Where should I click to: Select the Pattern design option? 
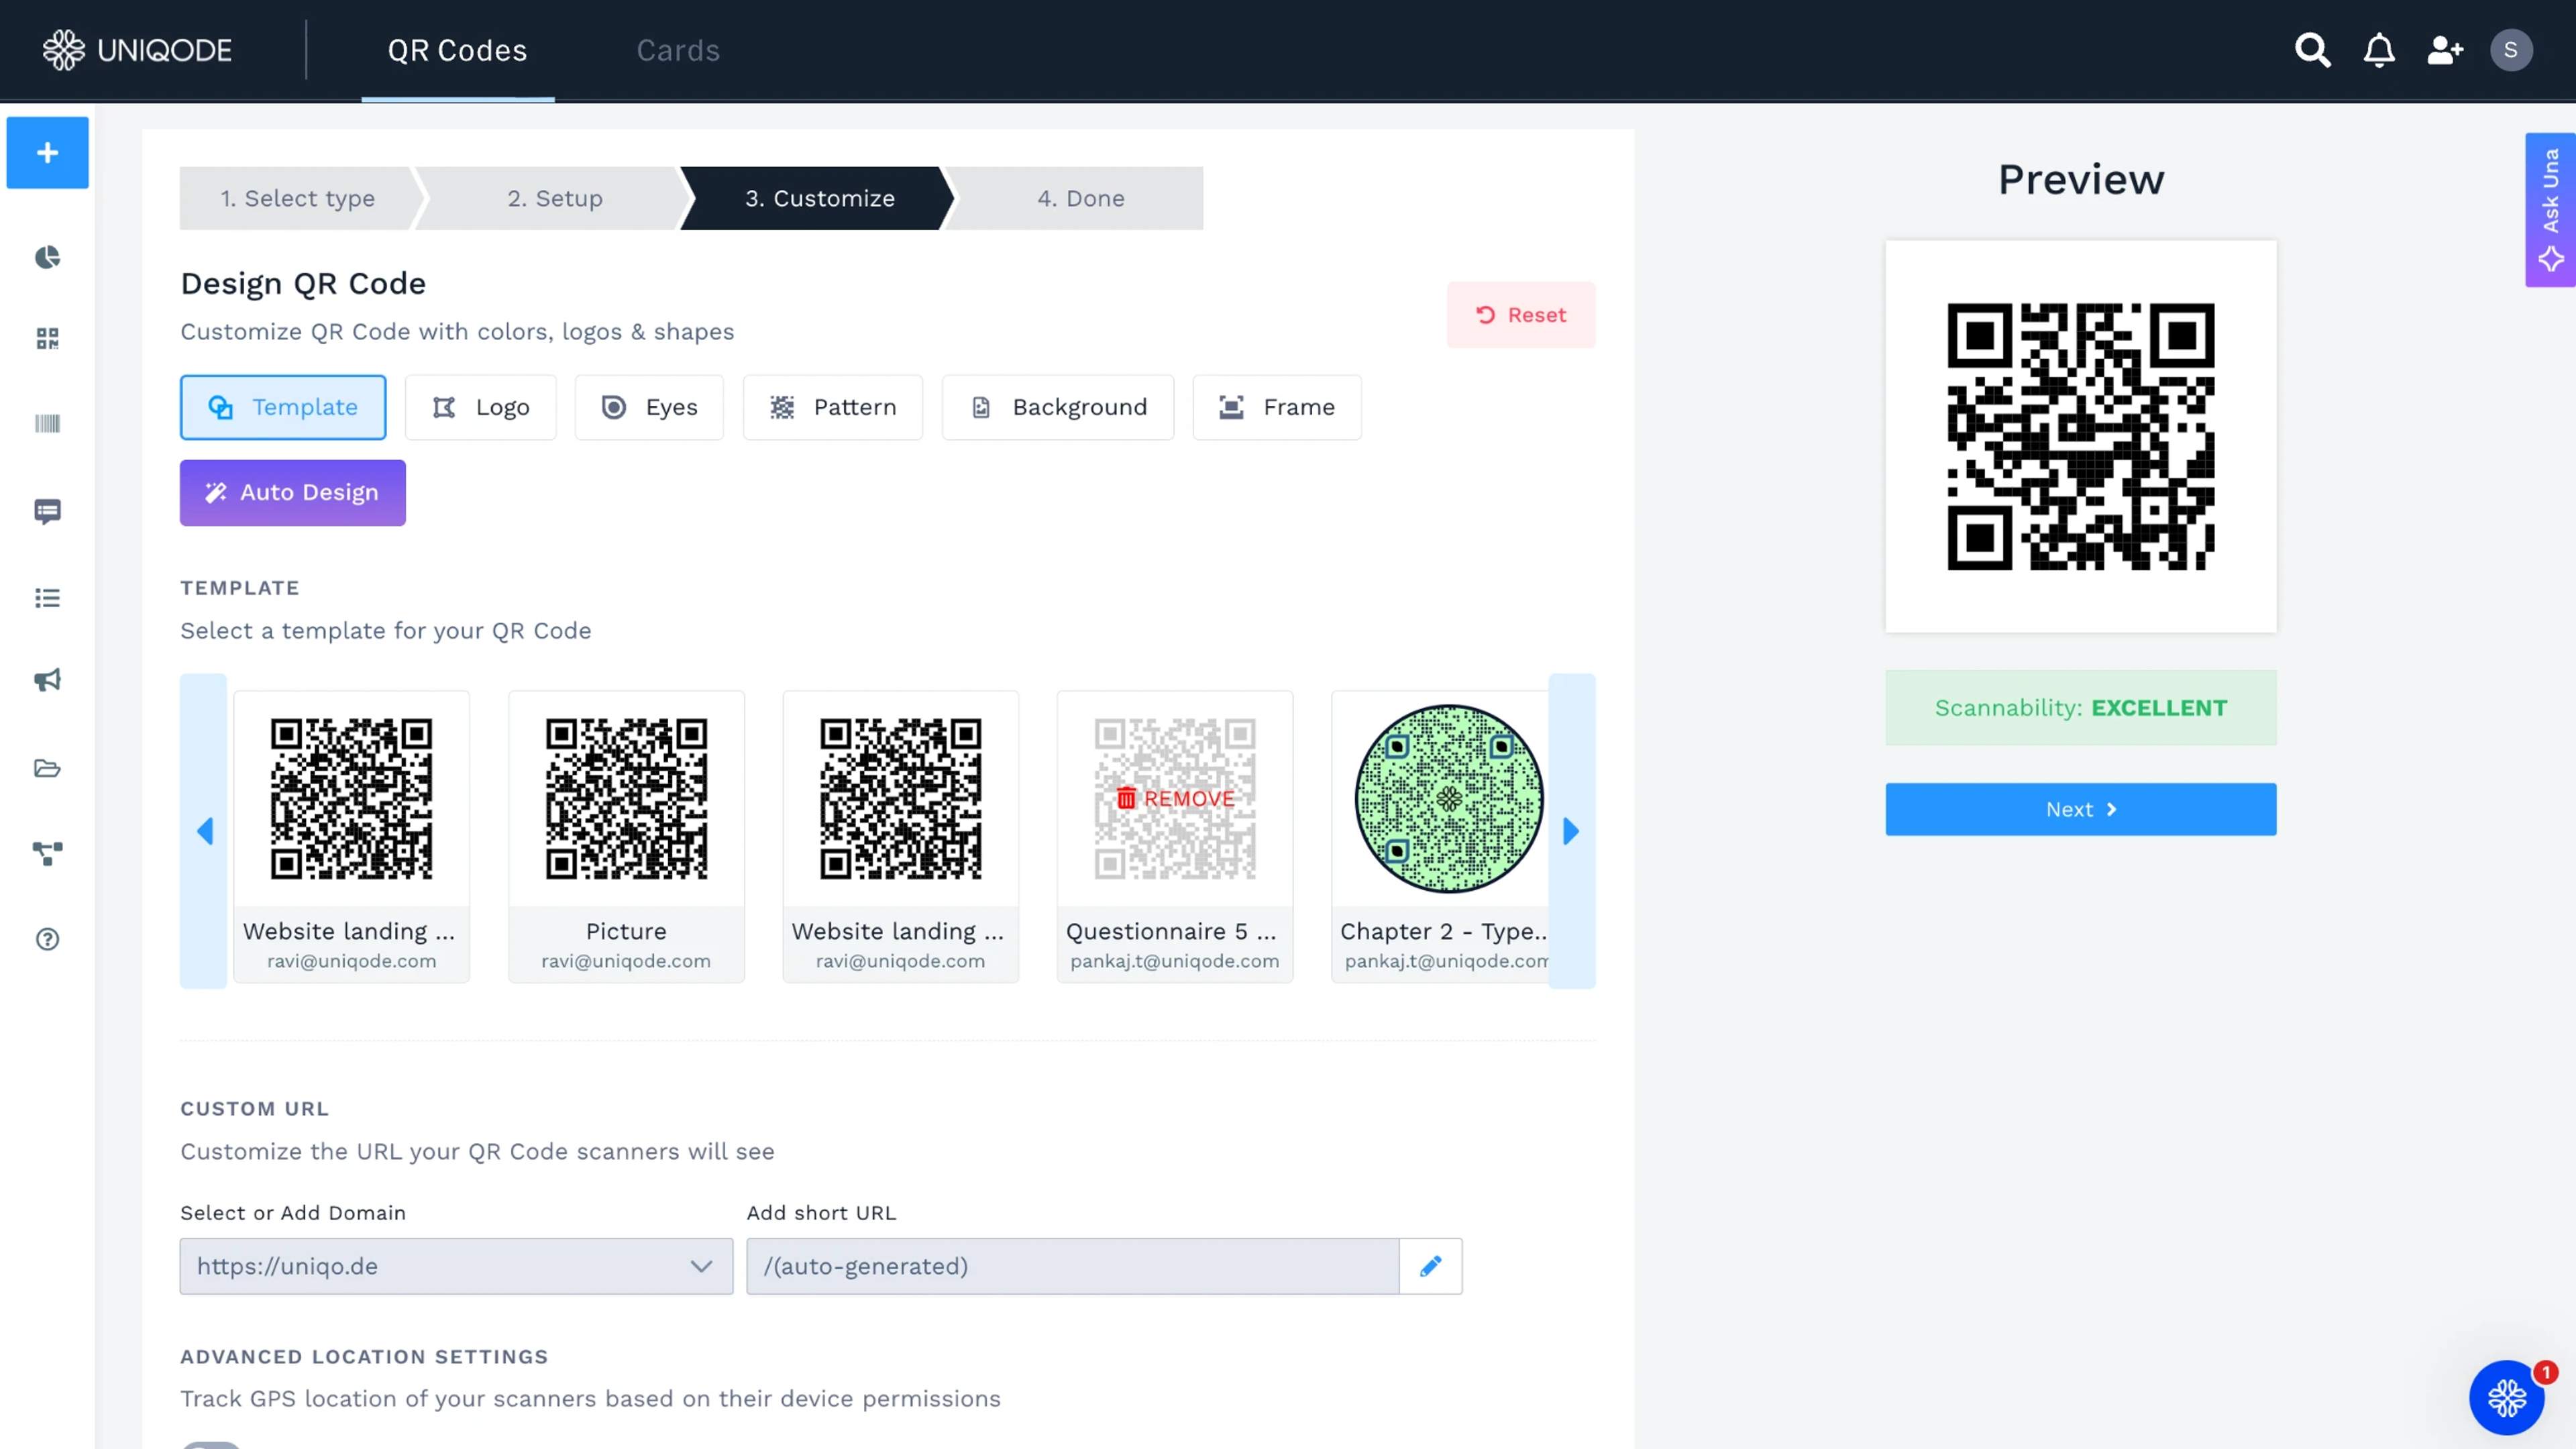click(x=832, y=407)
